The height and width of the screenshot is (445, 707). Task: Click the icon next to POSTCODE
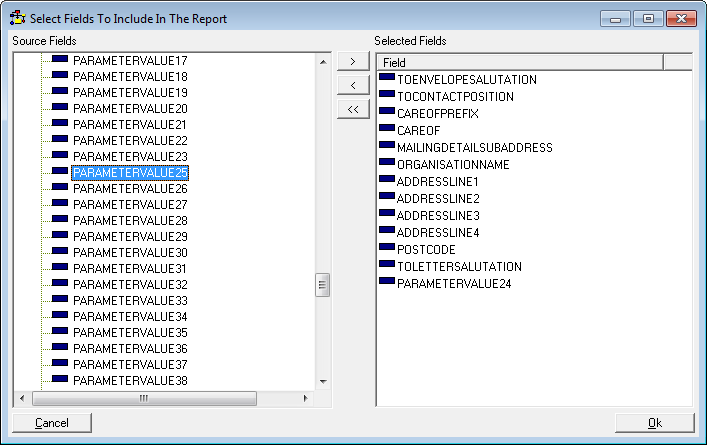click(x=387, y=247)
